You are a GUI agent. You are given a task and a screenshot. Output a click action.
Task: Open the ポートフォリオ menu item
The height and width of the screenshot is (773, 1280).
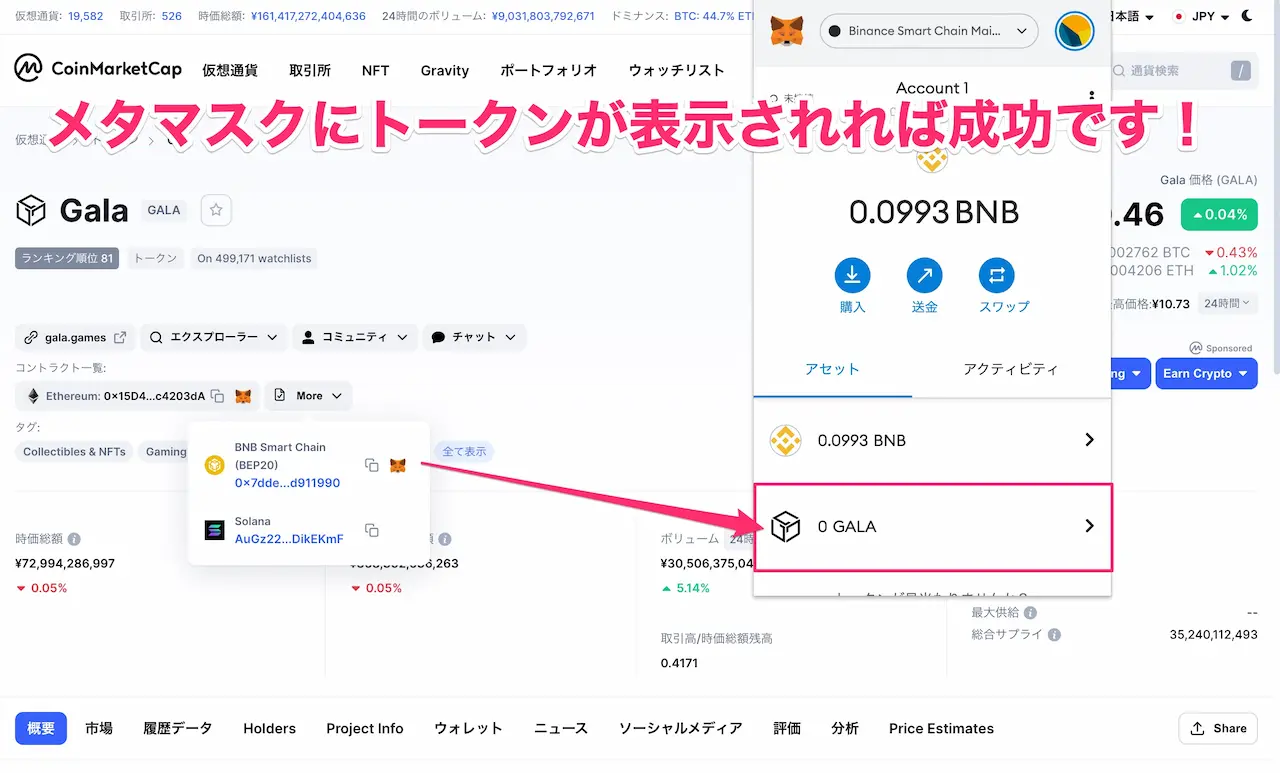549,70
